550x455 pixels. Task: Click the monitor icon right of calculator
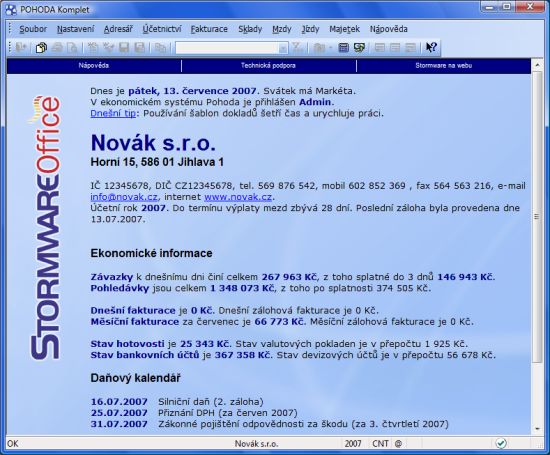(359, 47)
